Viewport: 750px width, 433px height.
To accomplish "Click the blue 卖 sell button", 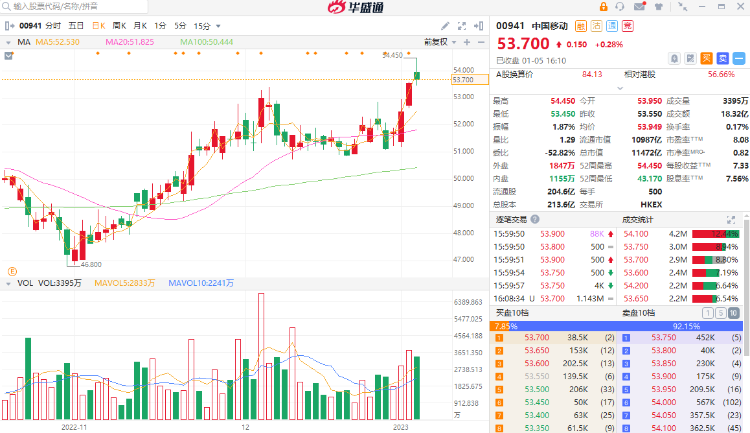I will click(x=723, y=58).
